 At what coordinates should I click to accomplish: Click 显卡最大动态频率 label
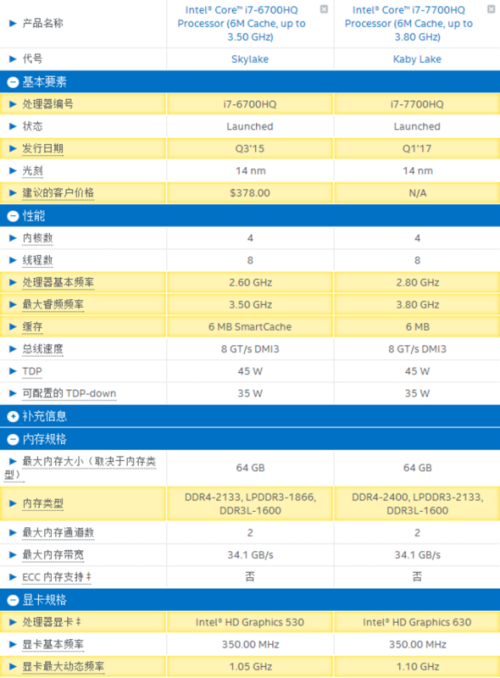(x=63, y=667)
